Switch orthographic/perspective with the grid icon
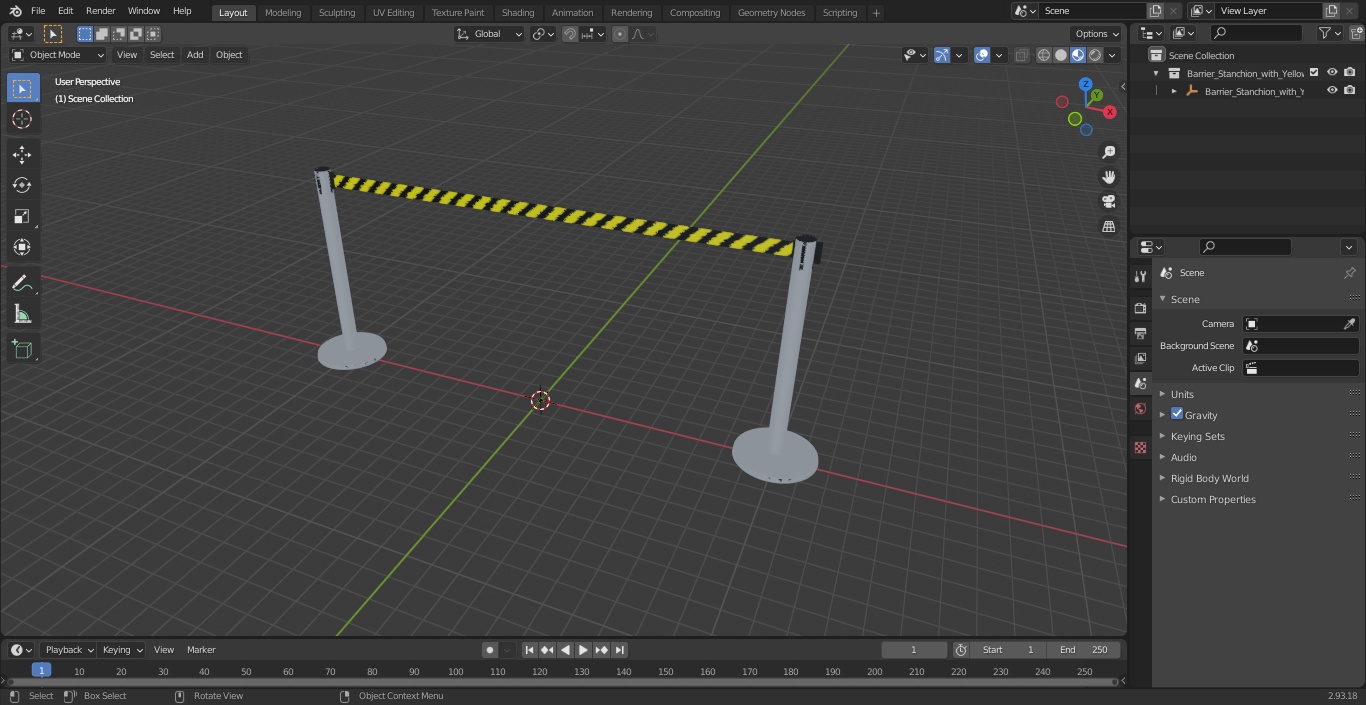1366x705 pixels. click(1108, 227)
